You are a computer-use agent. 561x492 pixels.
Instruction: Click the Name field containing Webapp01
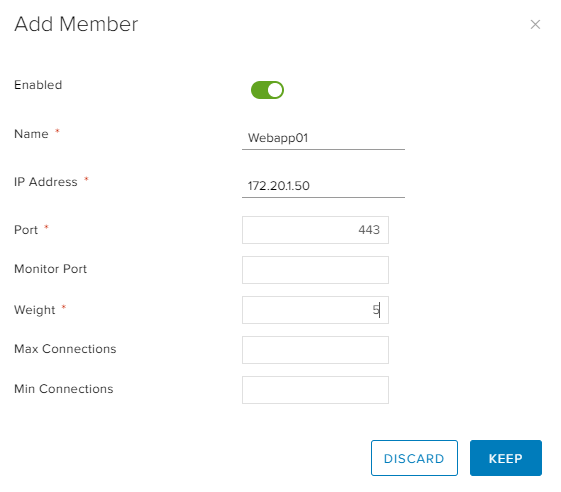click(323, 138)
